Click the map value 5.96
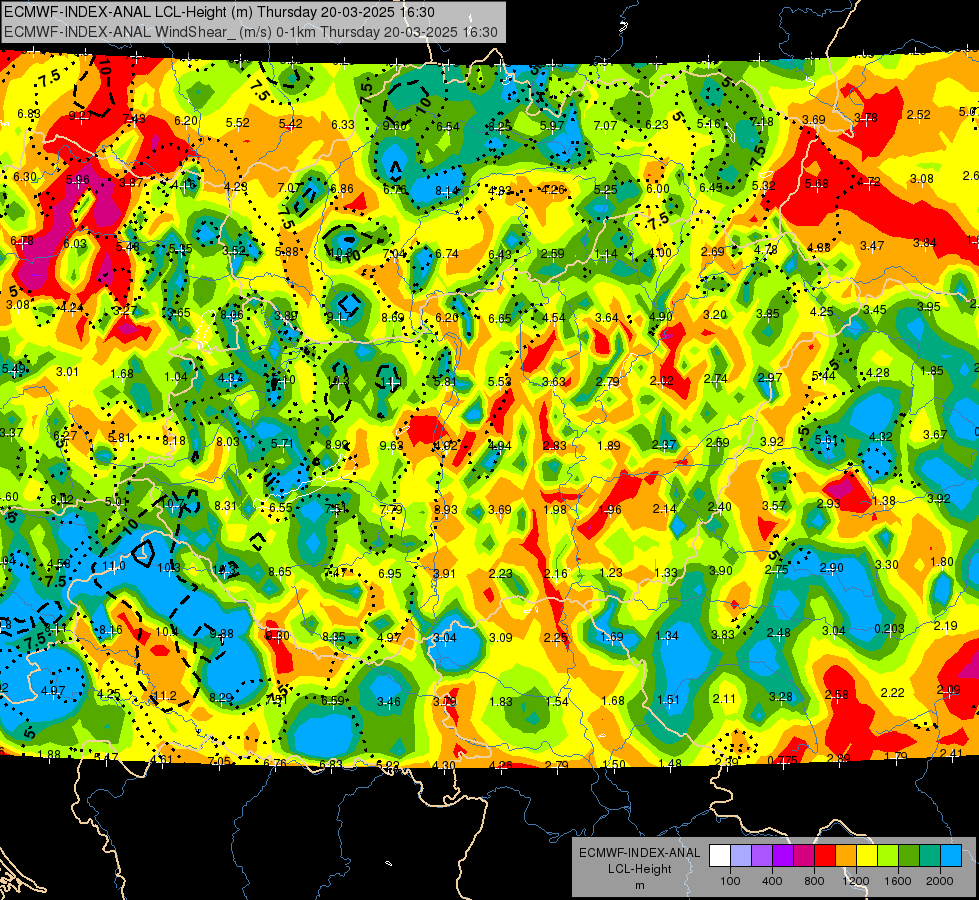This screenshot has width=979, height=900. (x=77, y=180)
